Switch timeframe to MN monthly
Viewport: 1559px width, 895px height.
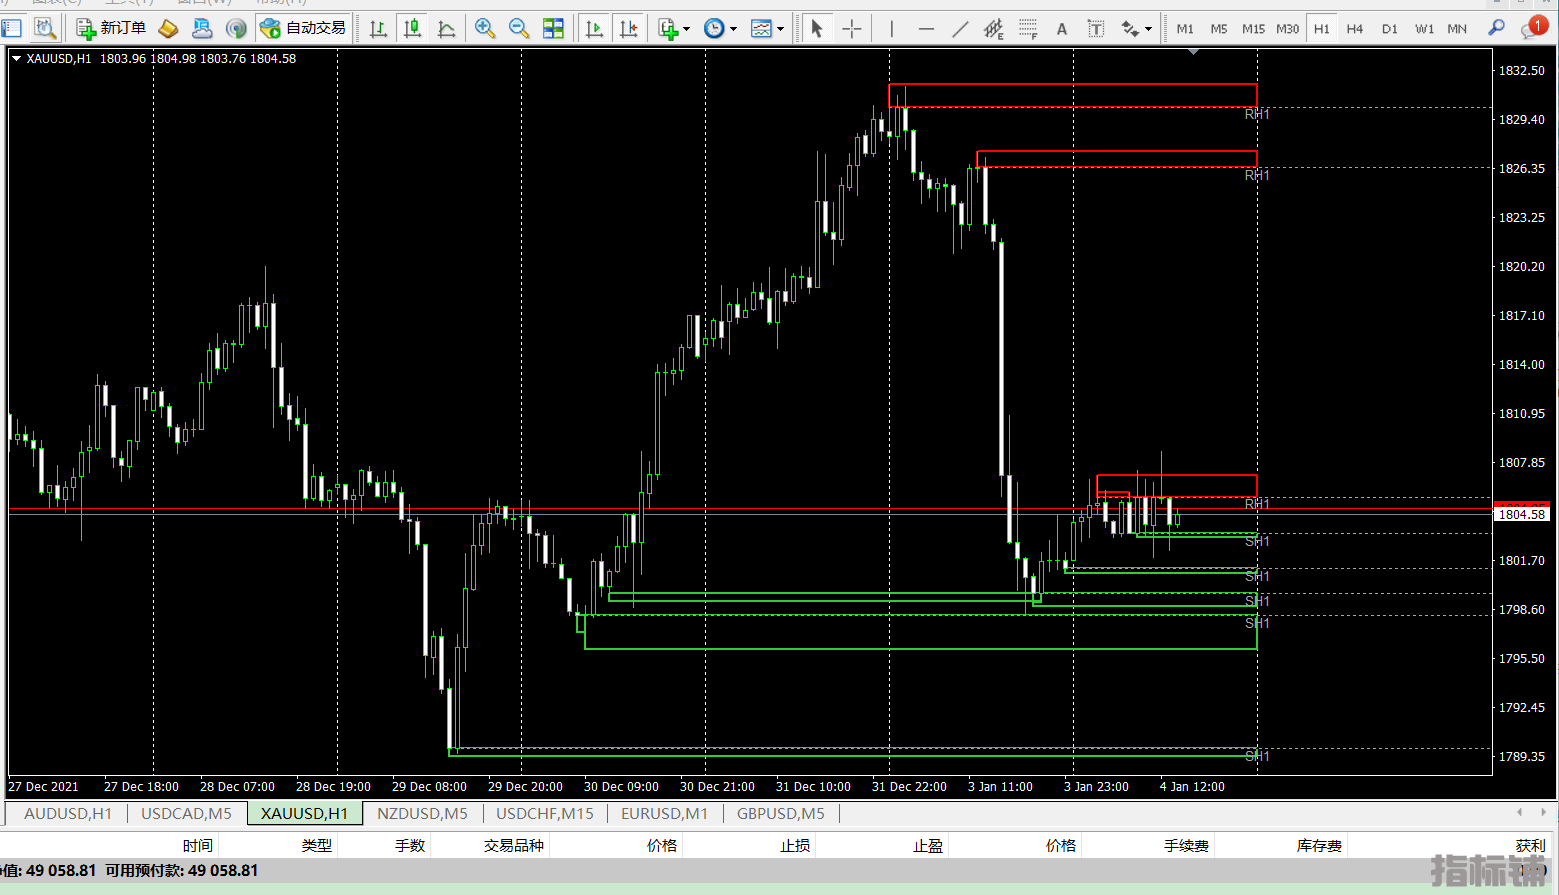[1457, 28]
